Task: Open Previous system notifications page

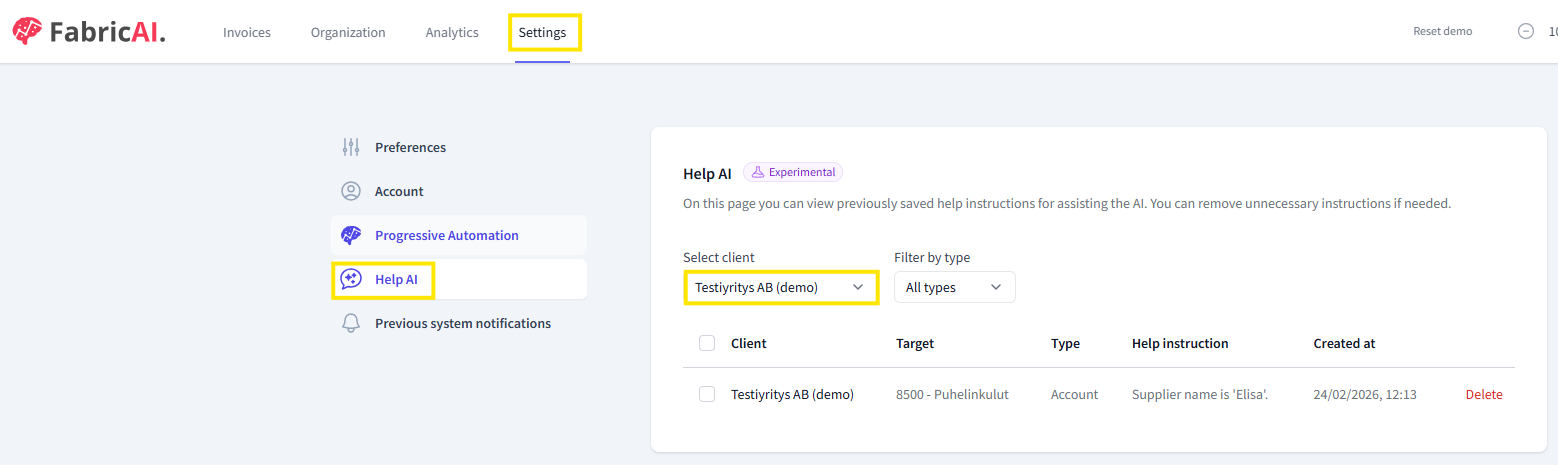Action: pos(462,323)
